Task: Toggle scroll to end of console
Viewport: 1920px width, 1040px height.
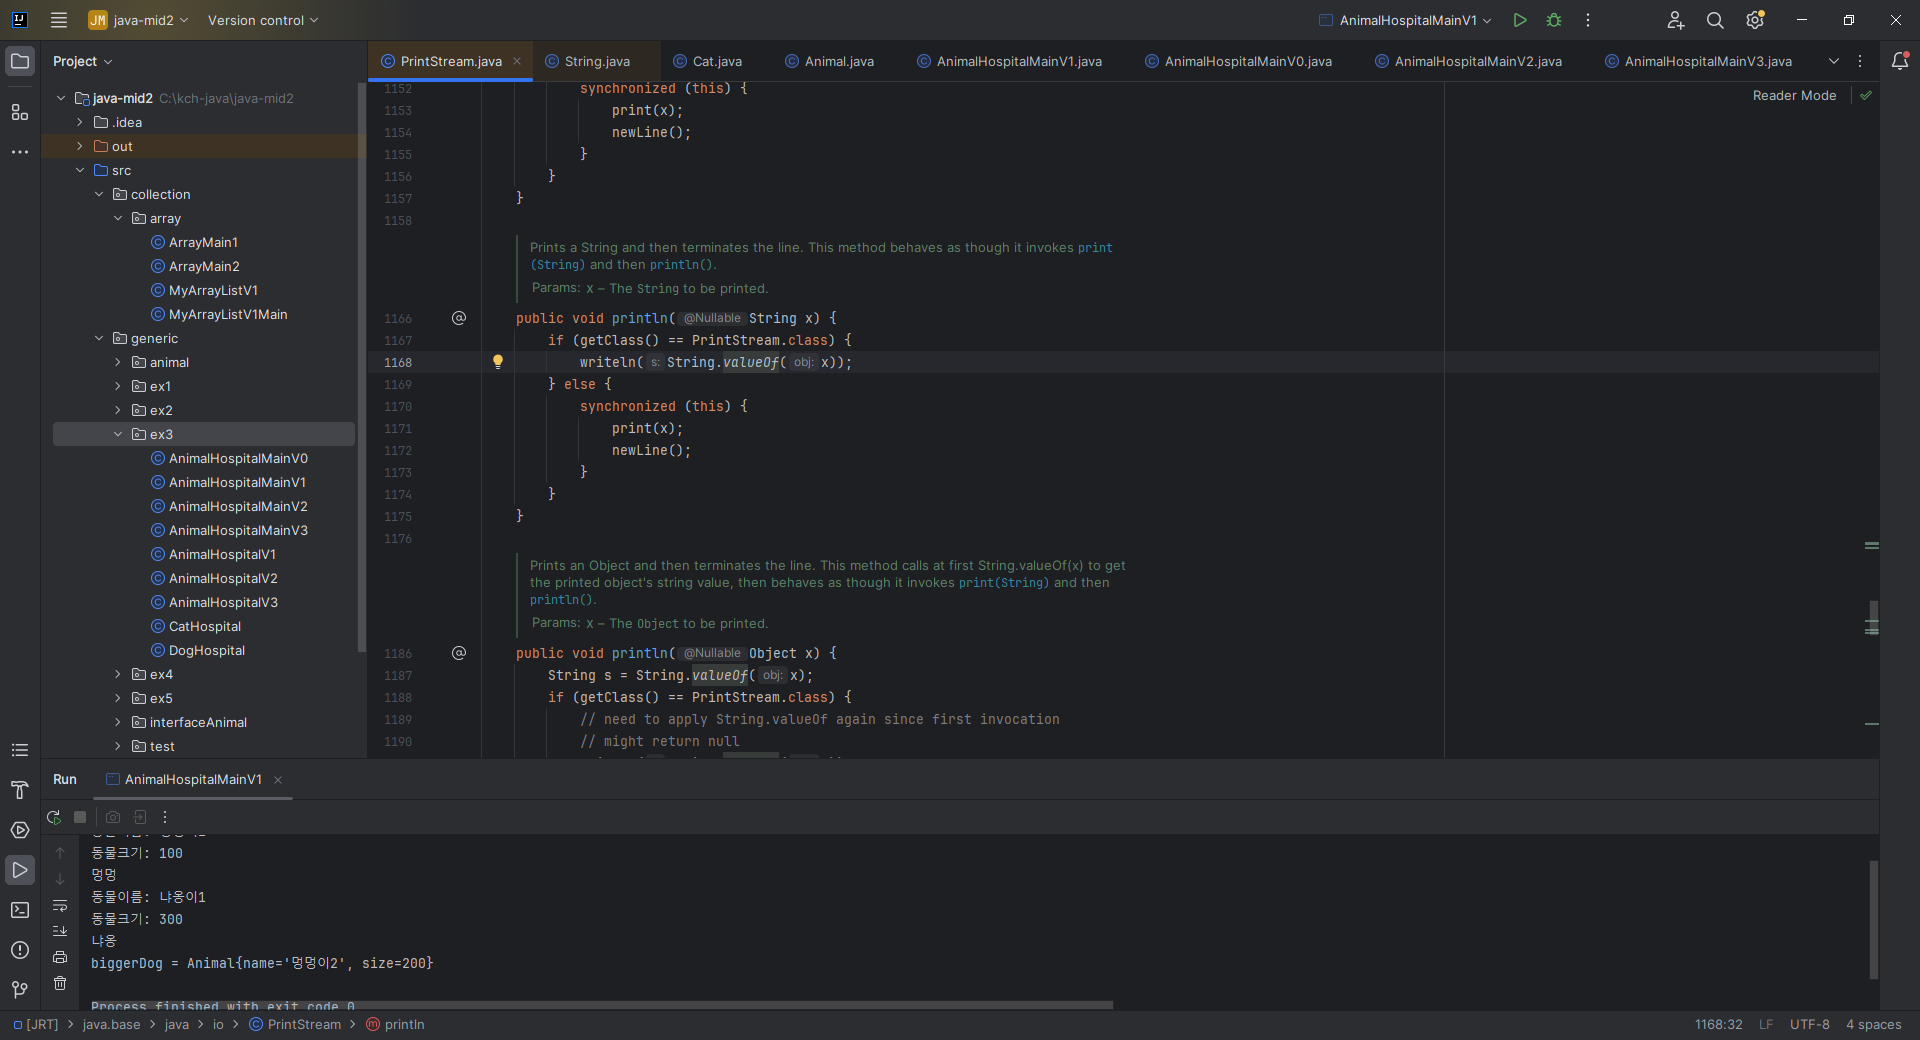Action: [x=60, y=931]
